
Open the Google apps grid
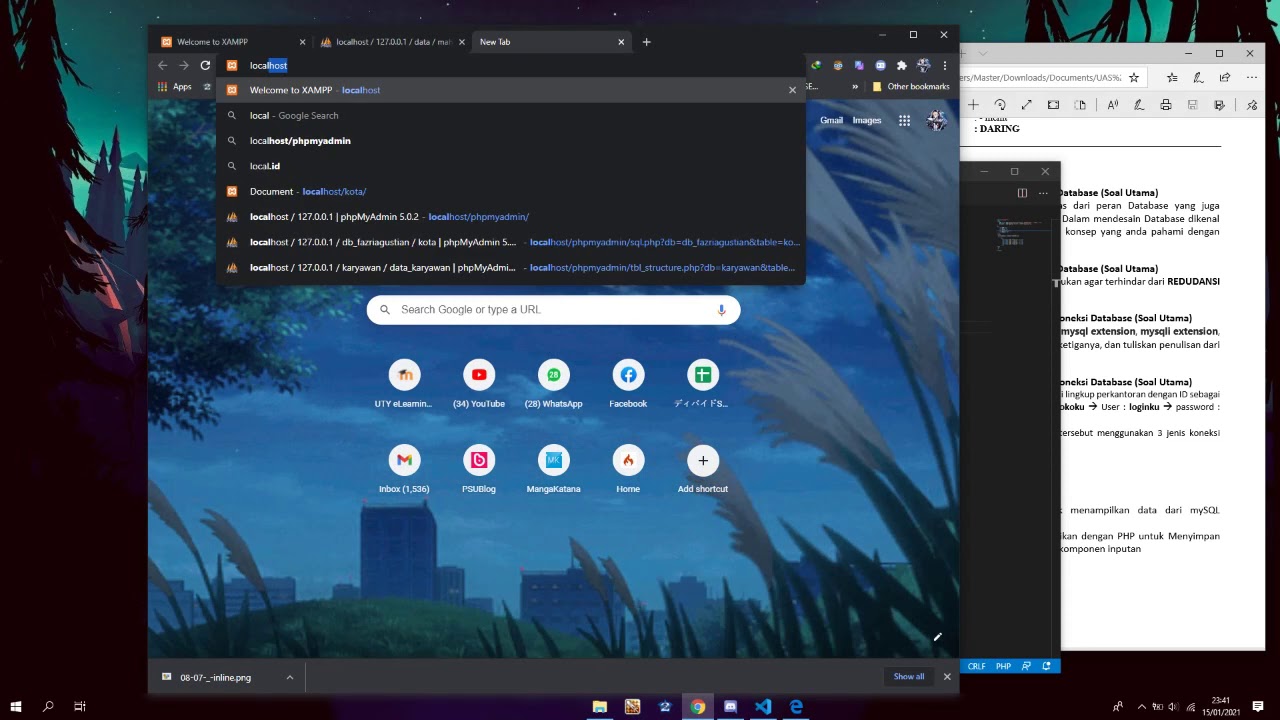pos(904,120)
